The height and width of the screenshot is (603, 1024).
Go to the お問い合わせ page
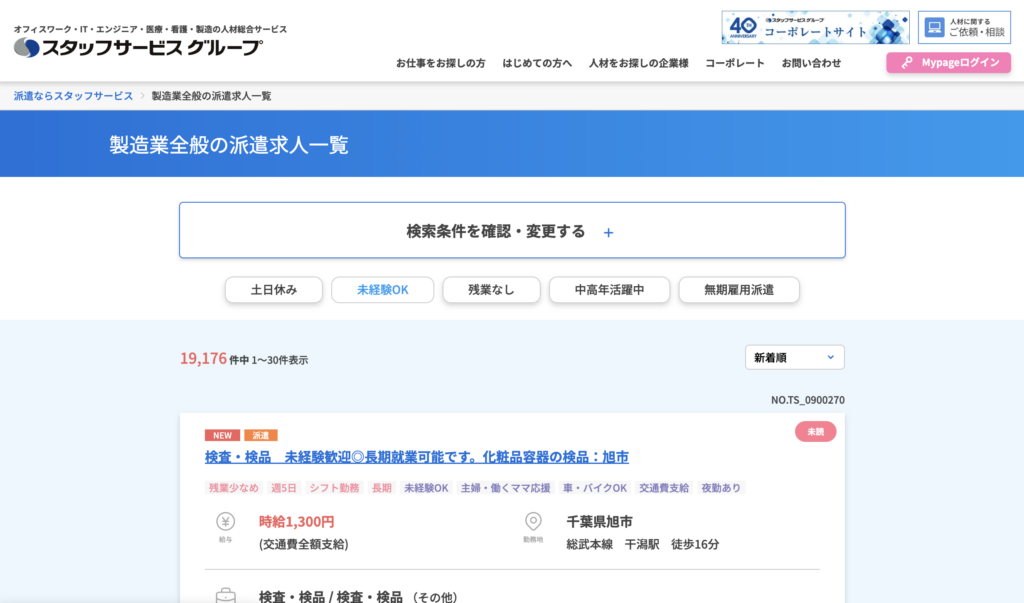(811, 63)
